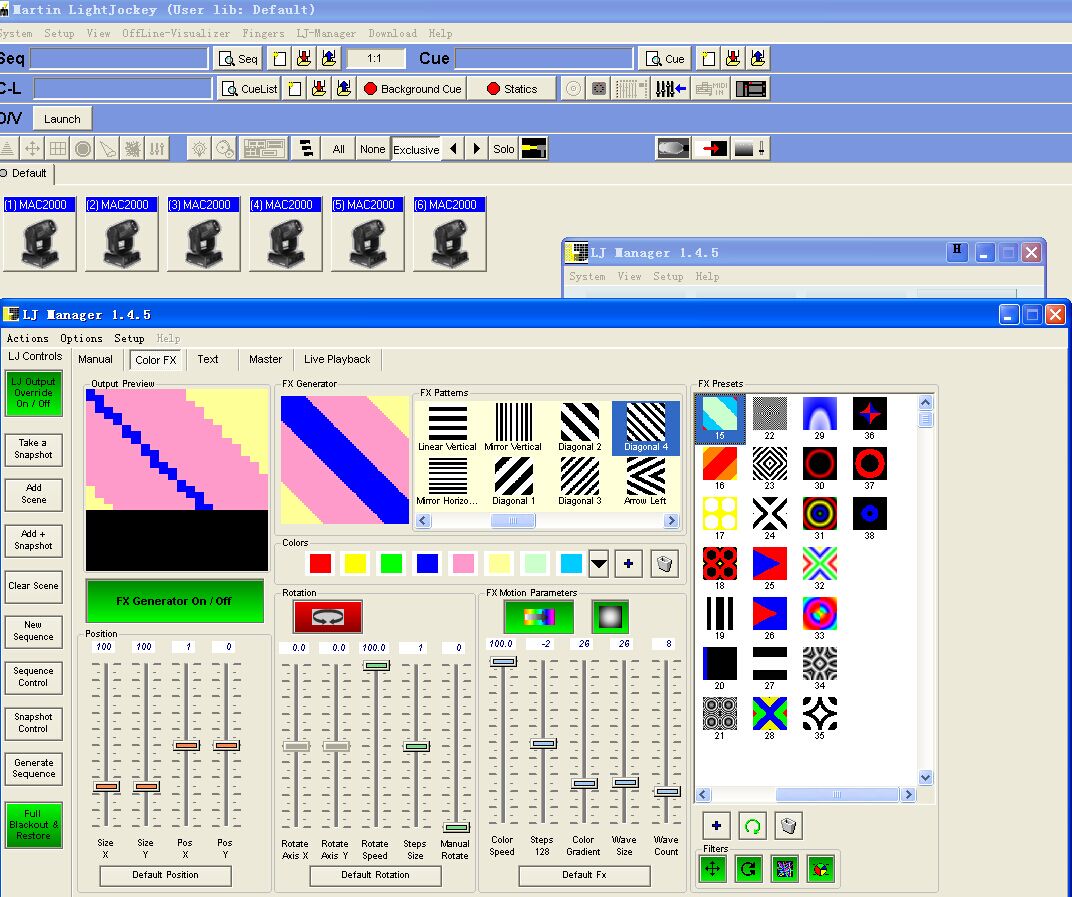Switch to the Manual tab
The image size is (1072, 897).
[95, 359]
